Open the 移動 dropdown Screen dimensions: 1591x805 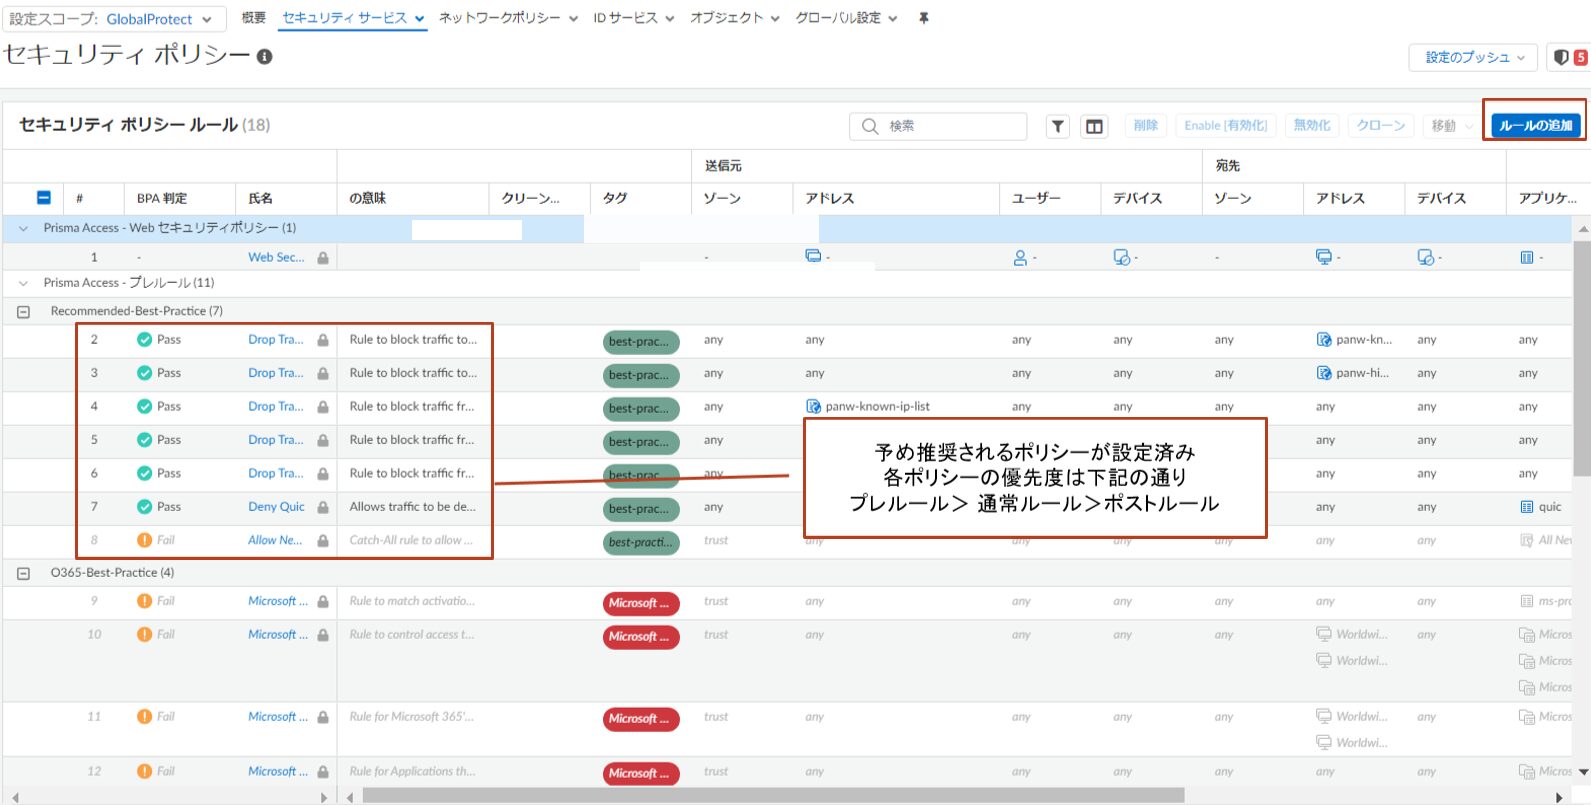click(1451, 126)
